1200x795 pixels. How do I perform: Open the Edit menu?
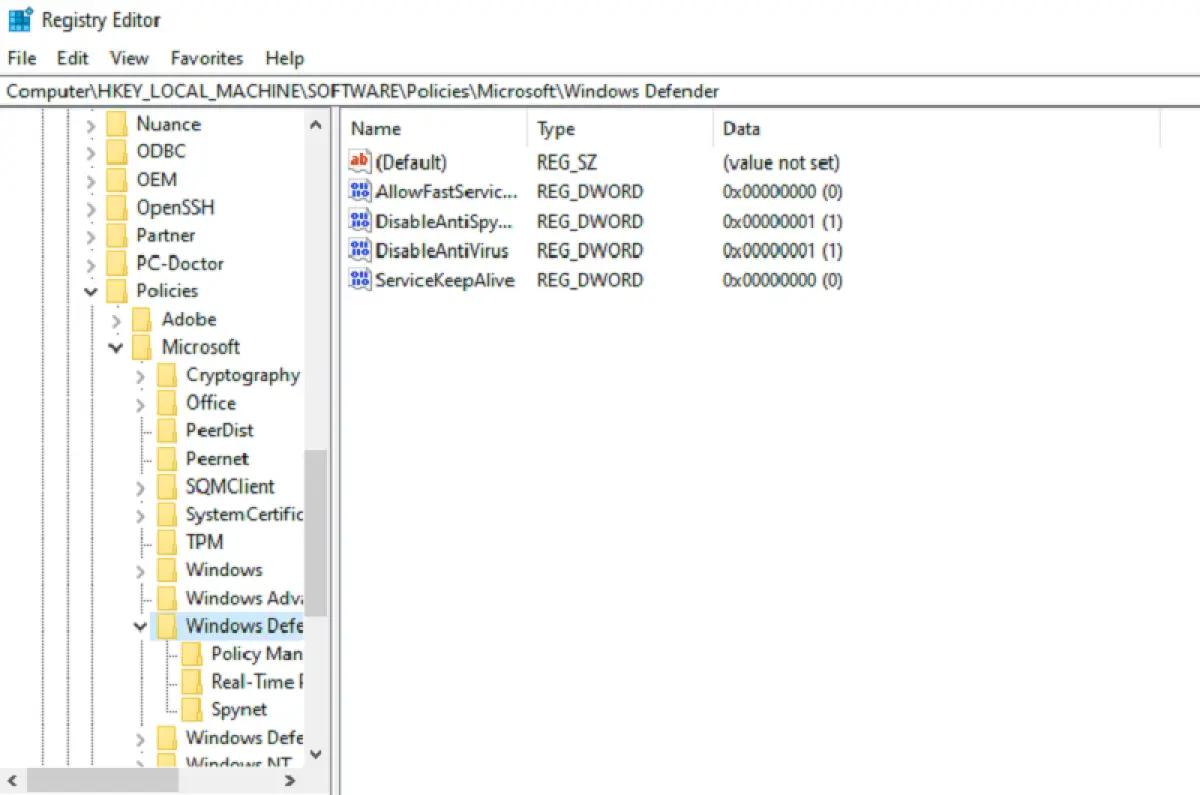[x=72, y=58]
